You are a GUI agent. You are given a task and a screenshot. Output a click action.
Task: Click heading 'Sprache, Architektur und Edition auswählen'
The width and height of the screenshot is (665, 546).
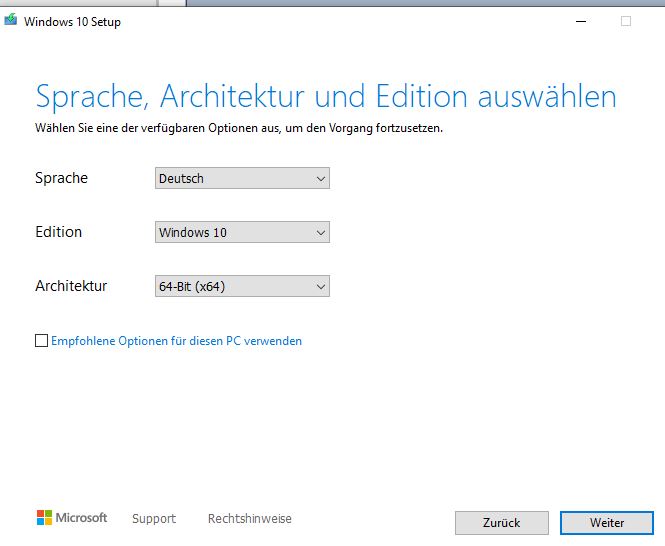(326, 97)
